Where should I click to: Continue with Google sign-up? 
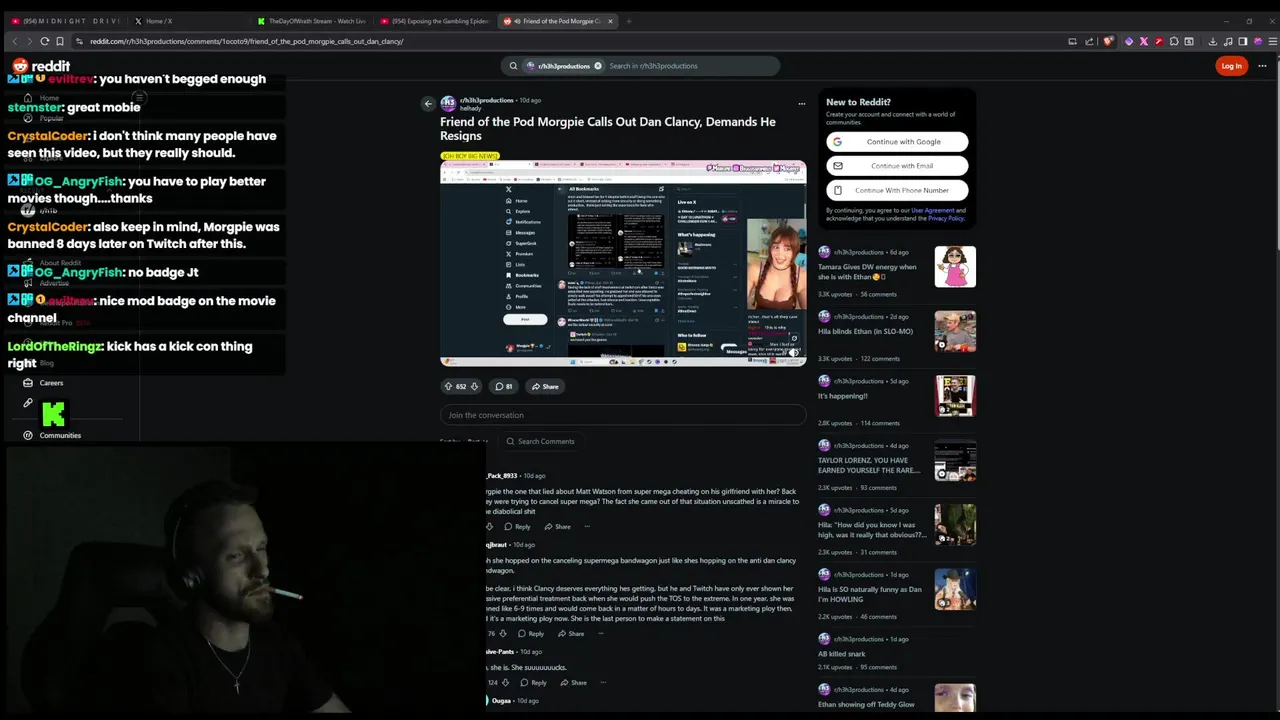(897, 142)
